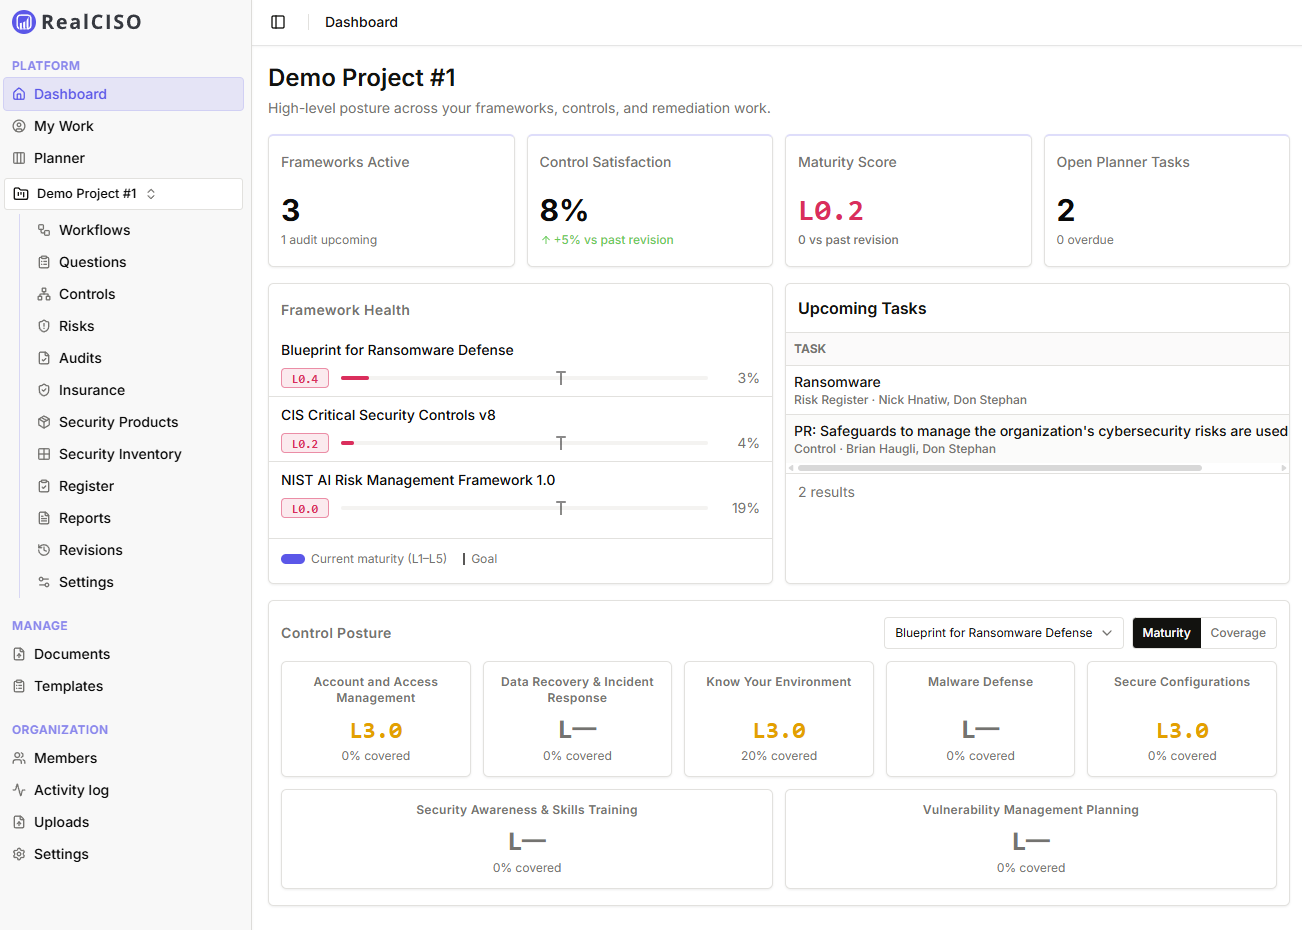This screenshot has width=1302, height=930.
Task: Click the Templates clipboard icon
Action: coord(19,686)
